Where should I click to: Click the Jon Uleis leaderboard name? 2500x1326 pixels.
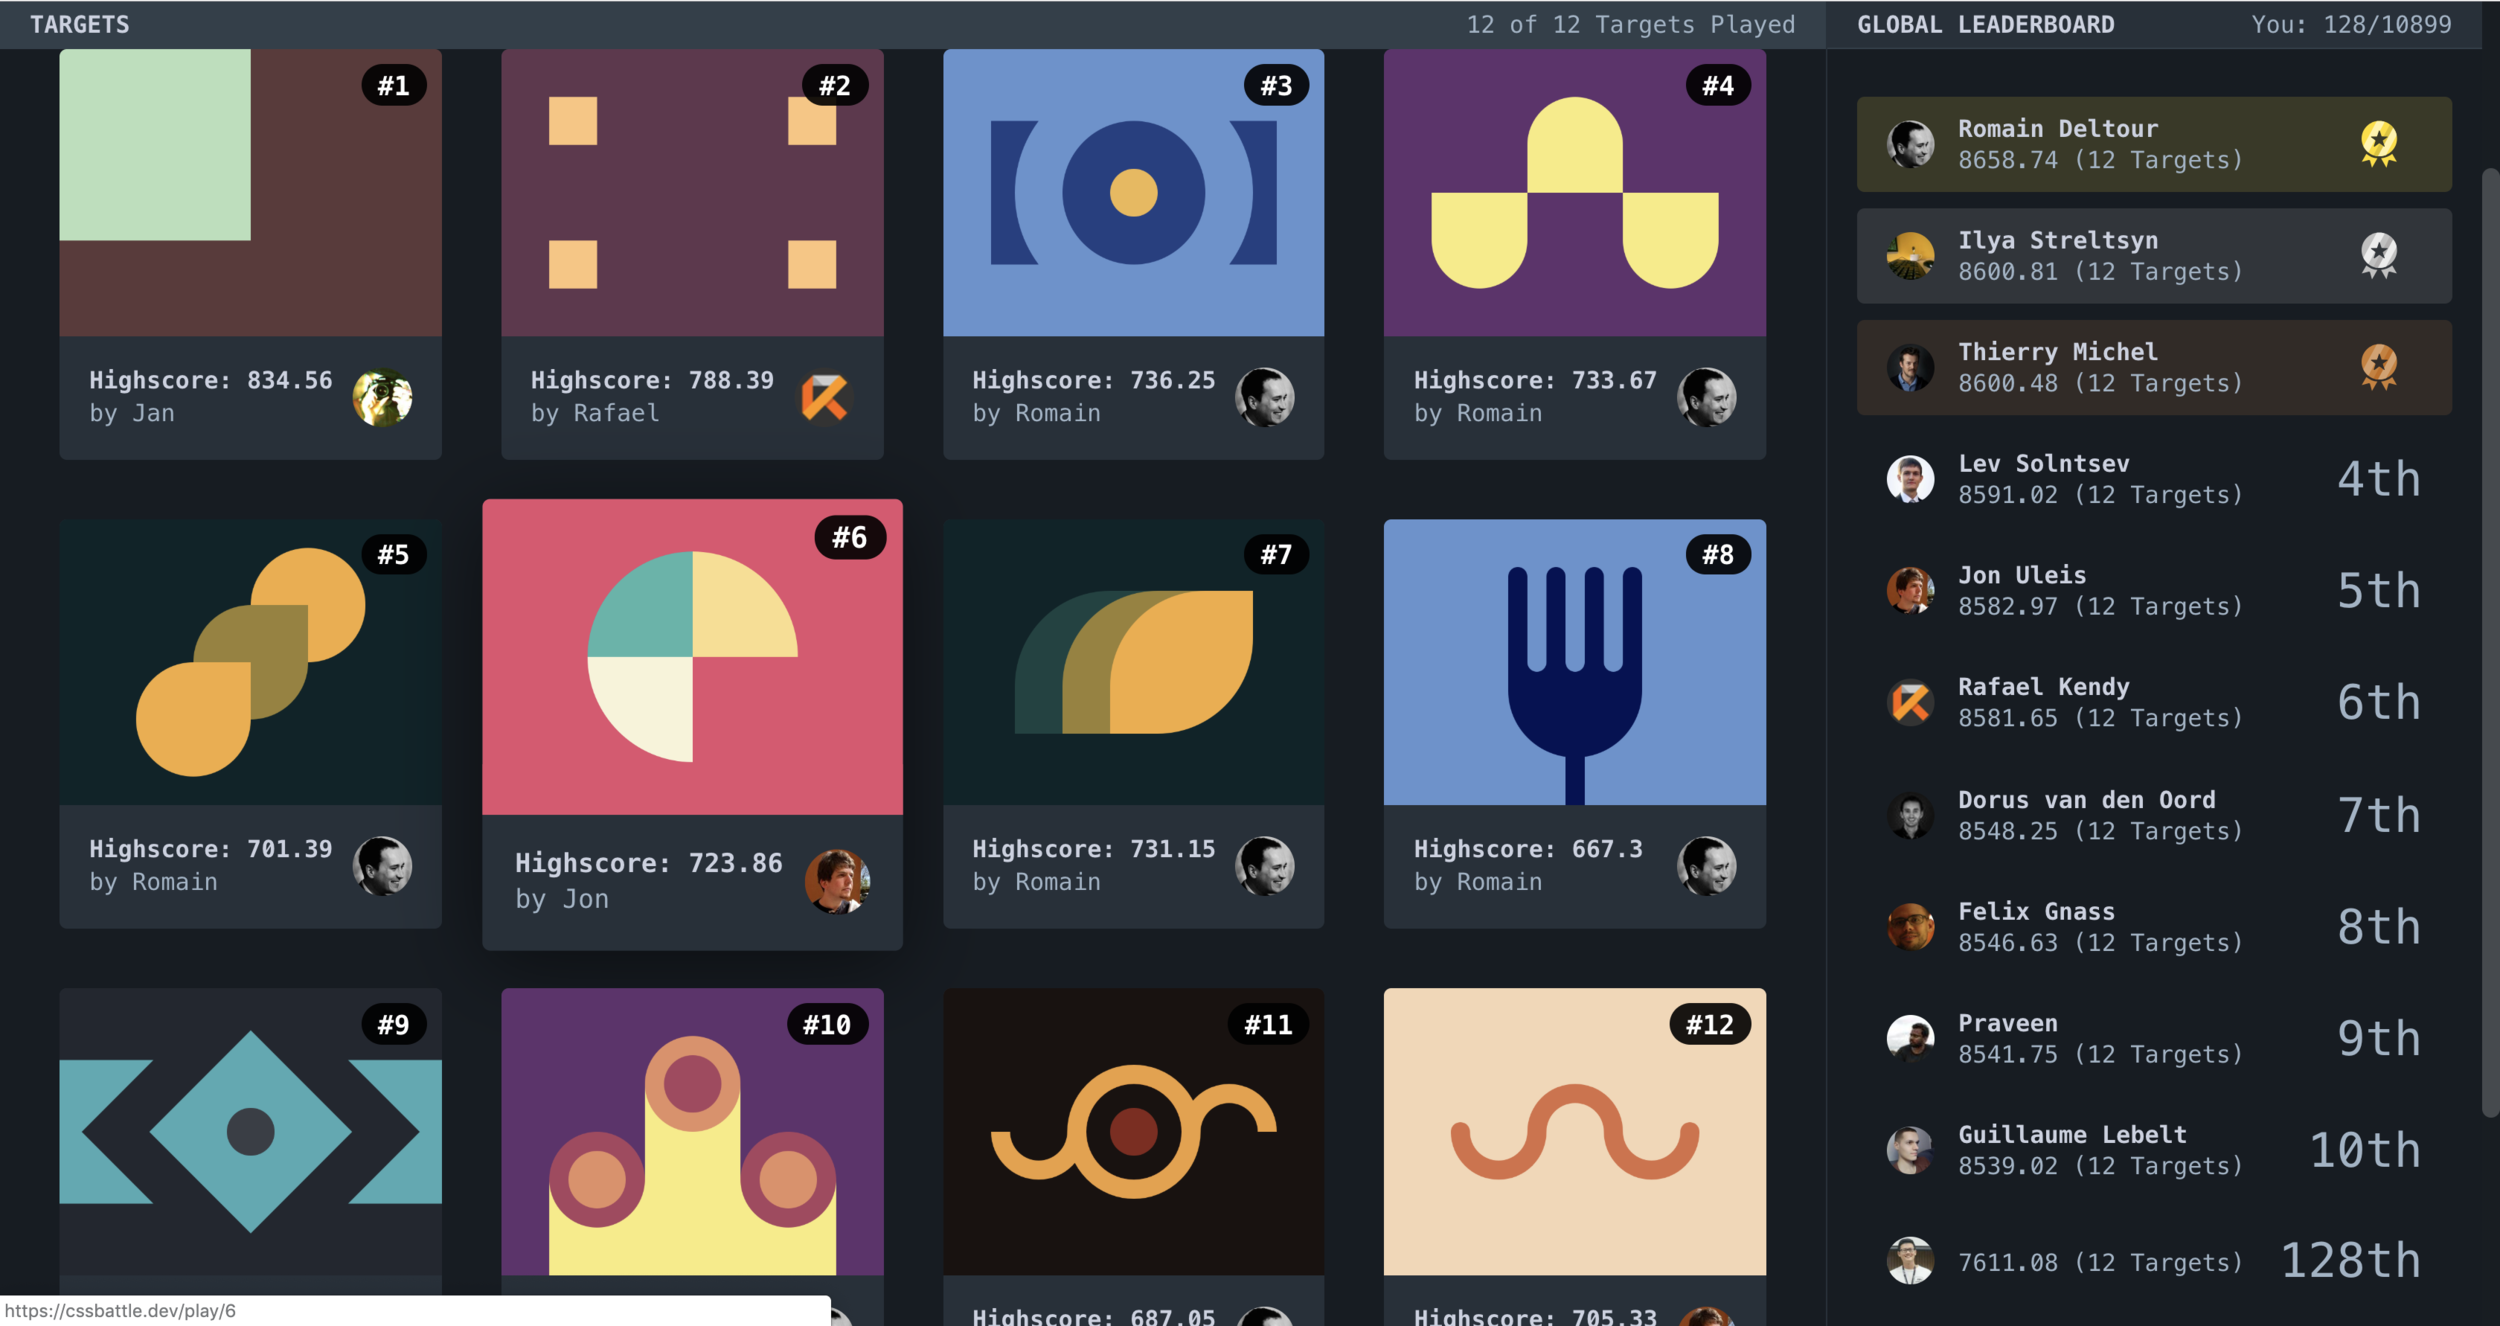[x=2021, y=575]
